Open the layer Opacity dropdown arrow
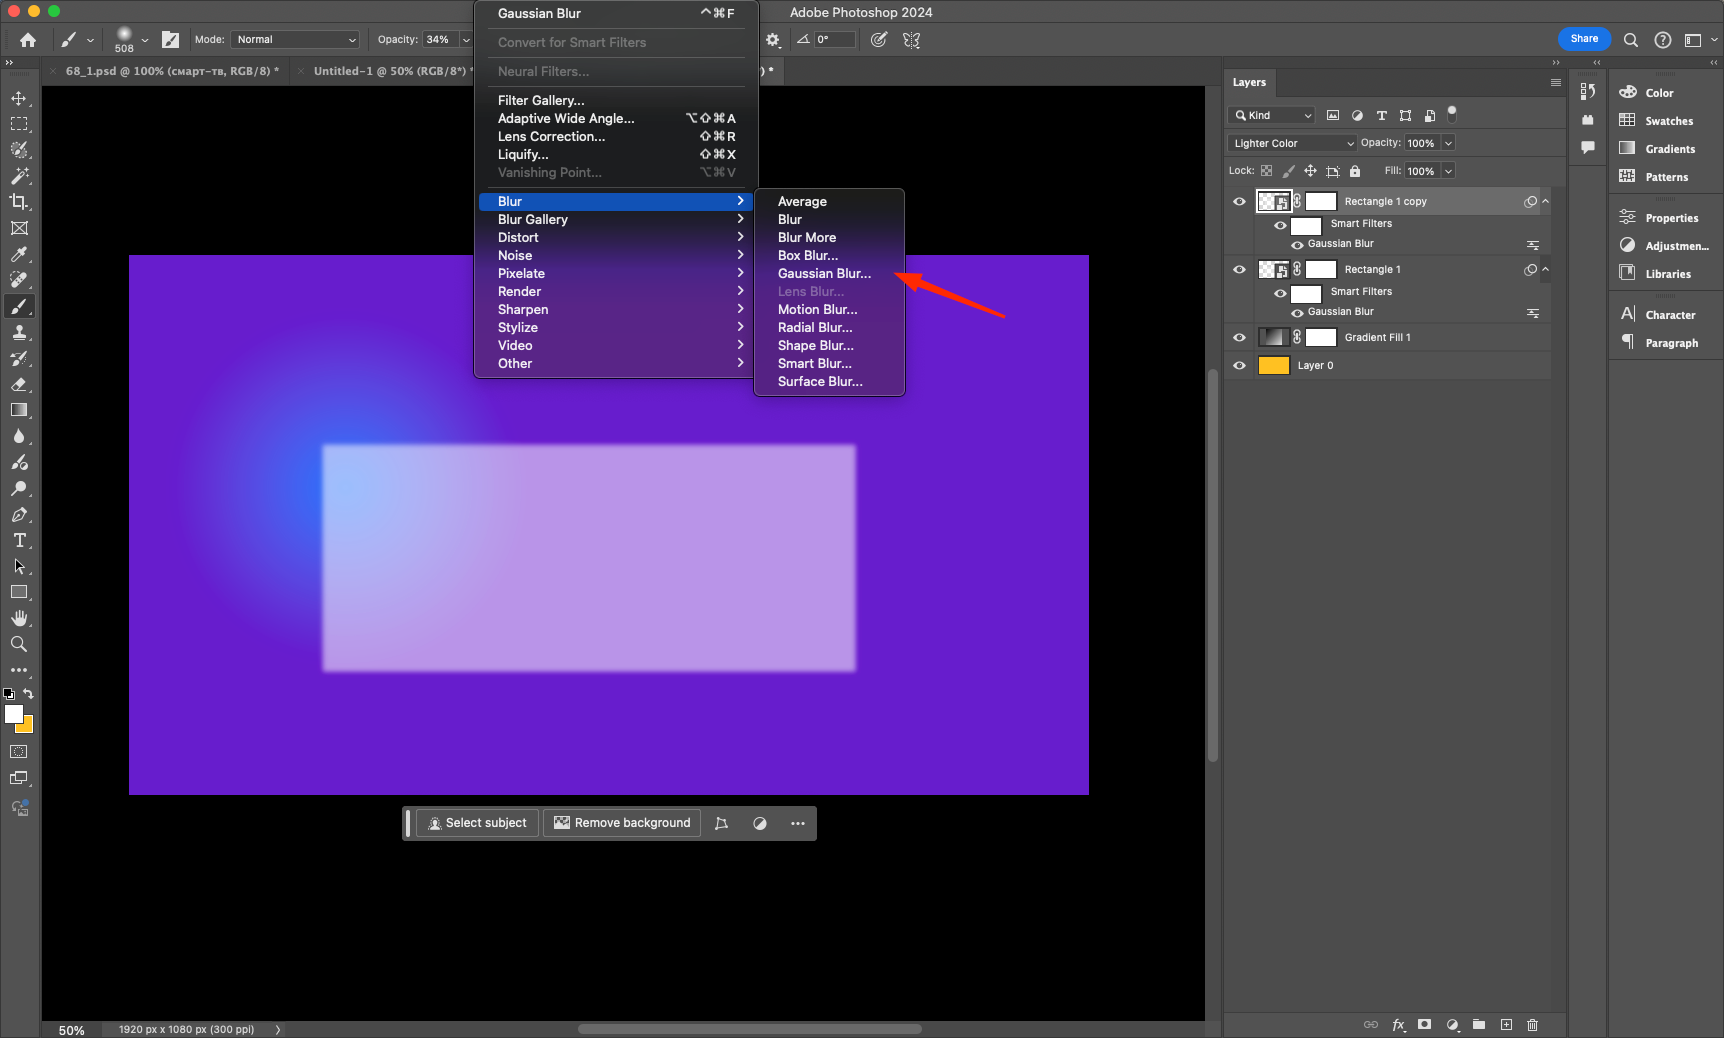 [x=1448, y=143]
